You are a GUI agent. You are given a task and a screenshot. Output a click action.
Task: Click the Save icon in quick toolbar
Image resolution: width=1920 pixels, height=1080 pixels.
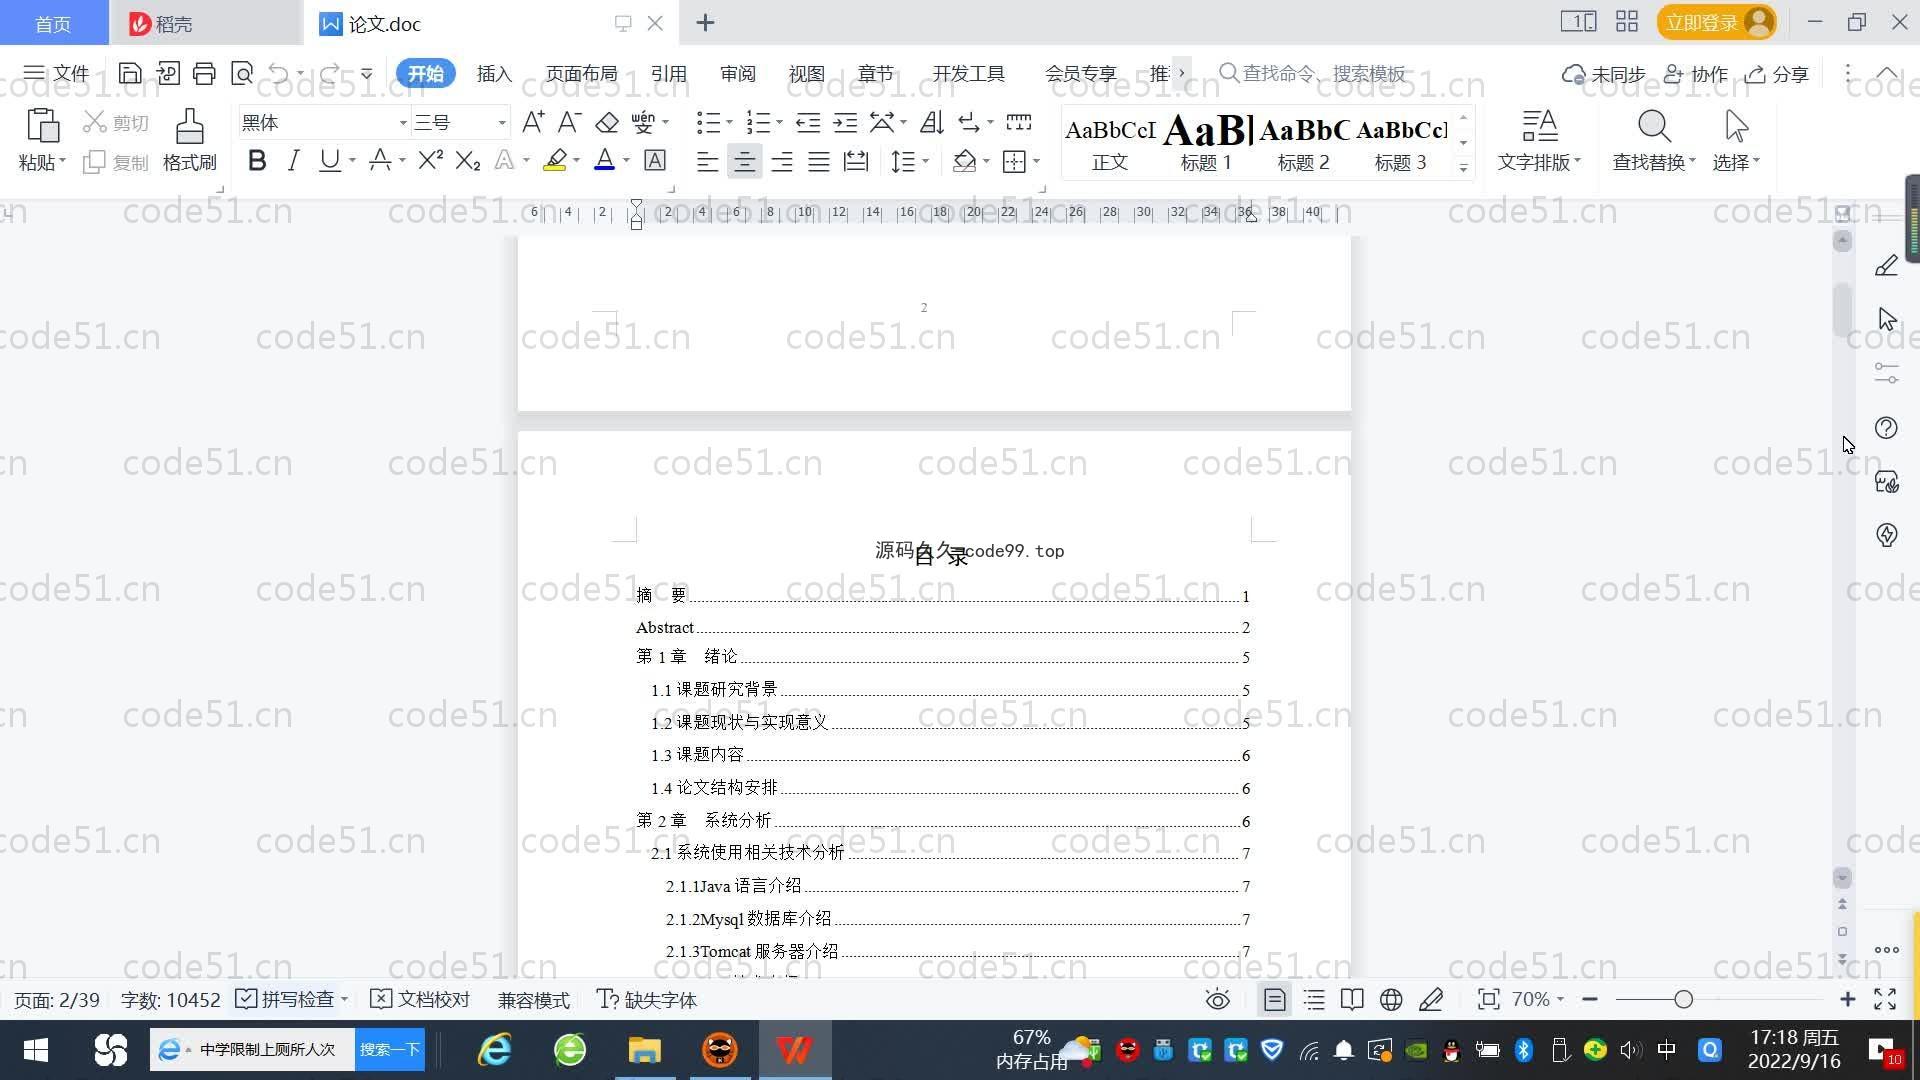click(130, 73)
